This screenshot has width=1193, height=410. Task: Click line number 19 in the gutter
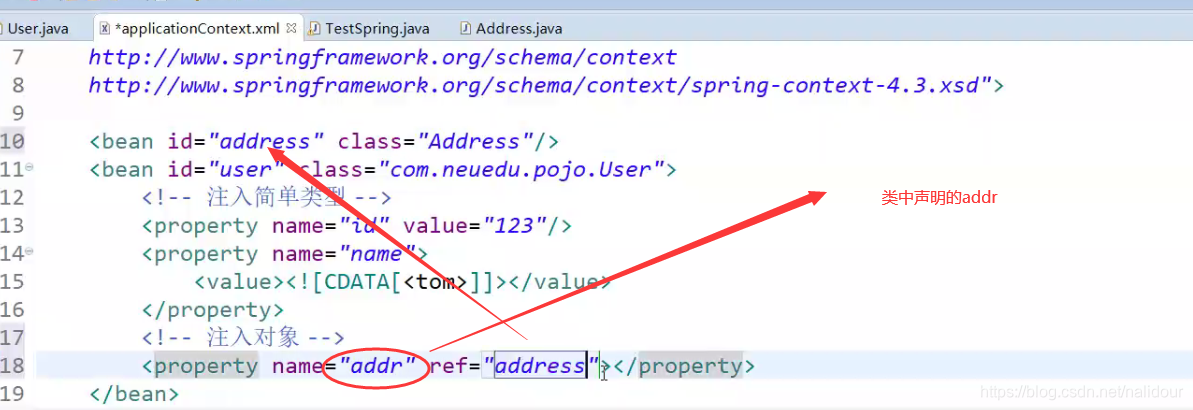13,395
